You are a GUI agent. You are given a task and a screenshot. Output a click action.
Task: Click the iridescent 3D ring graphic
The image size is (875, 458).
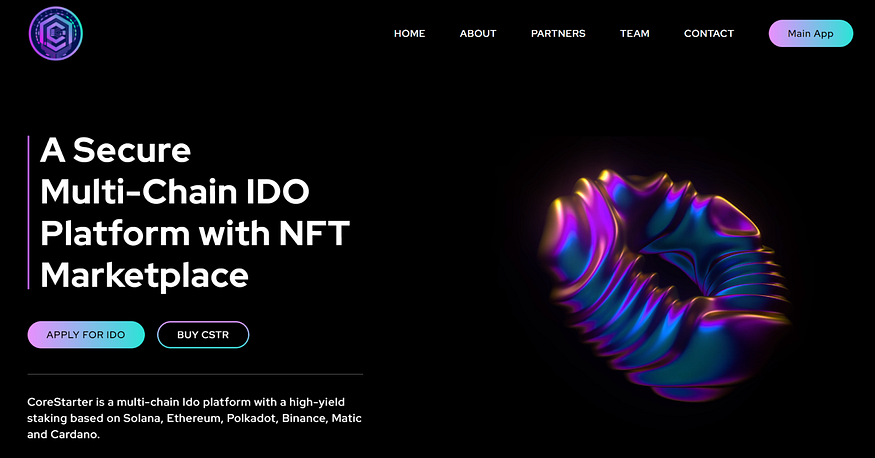pyautogui.click(x=663, y=285)
